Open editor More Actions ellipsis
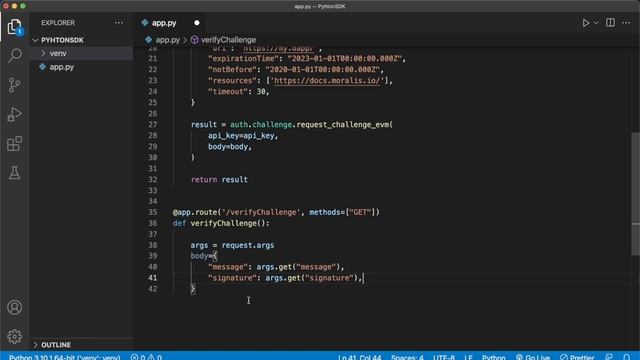The image size is (640, 360). [x=626, y=23]
